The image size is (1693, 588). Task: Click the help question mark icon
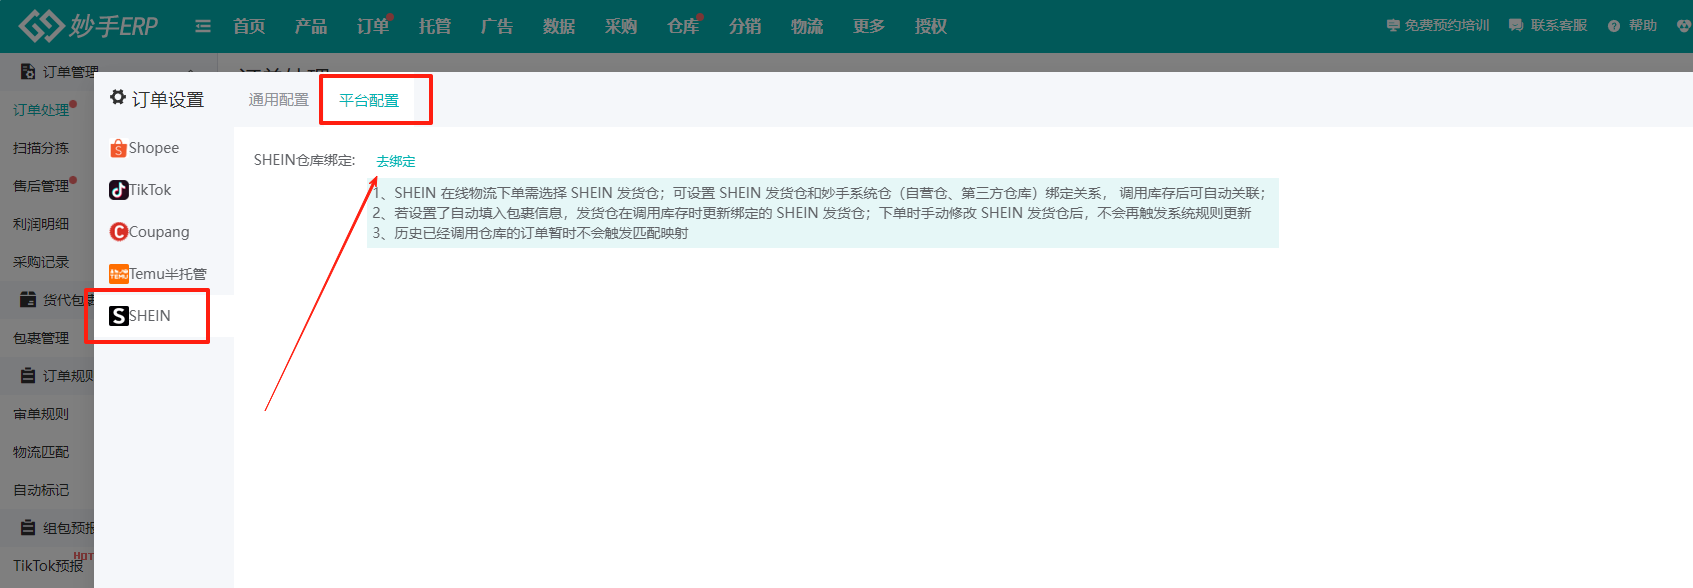coord(1614,26)
